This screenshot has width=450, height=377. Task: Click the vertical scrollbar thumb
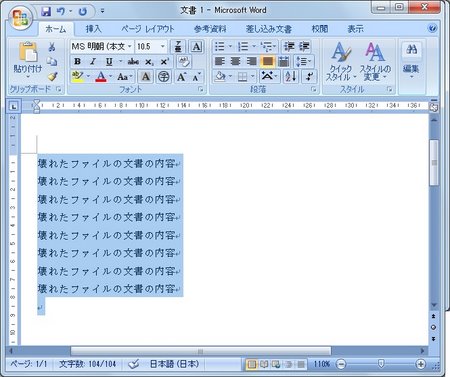point(434,163)
